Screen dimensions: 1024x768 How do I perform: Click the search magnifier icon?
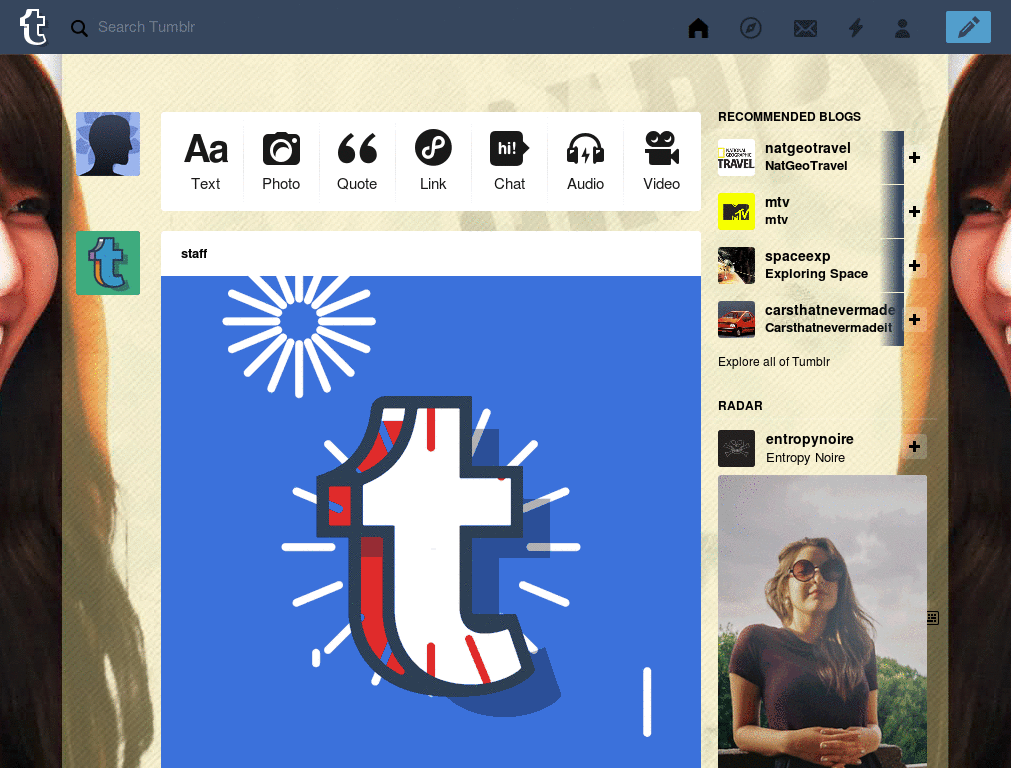79,28
